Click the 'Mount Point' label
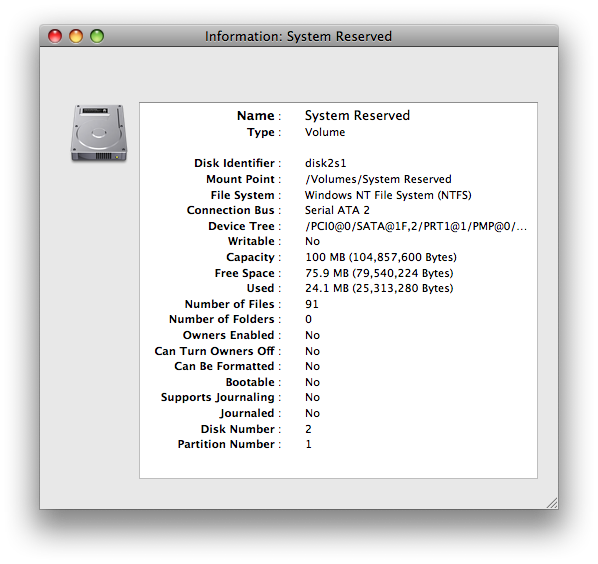Screen dimensions: 598x564 tap(241, 179)
